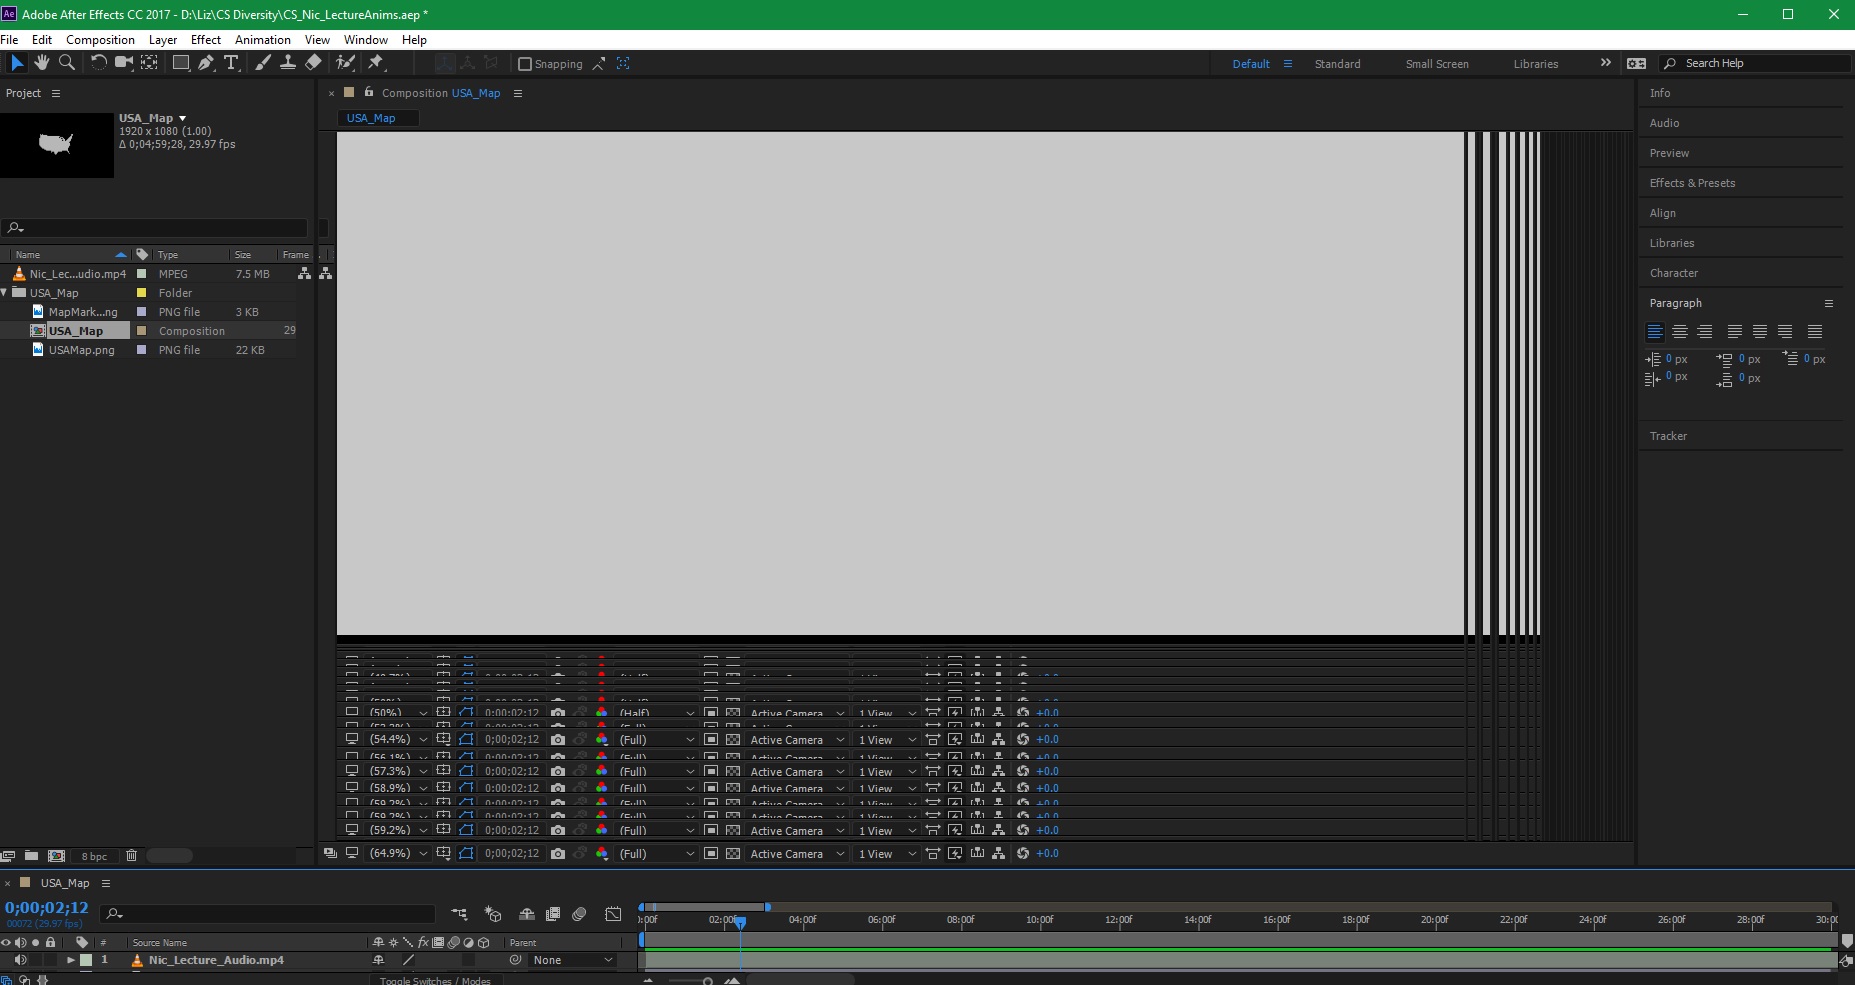1855x985 pixels.
Task: Enable Motion Blur for the timeline
Action: [579, 914]
